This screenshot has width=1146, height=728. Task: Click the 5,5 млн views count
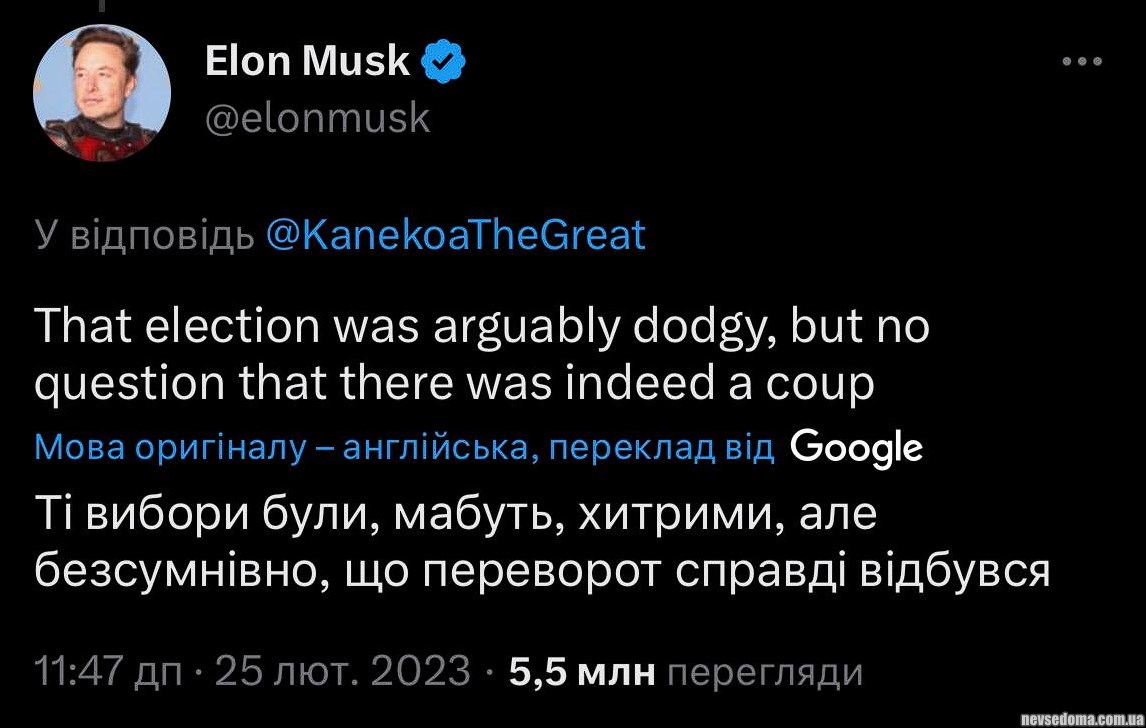click(582, 671)
